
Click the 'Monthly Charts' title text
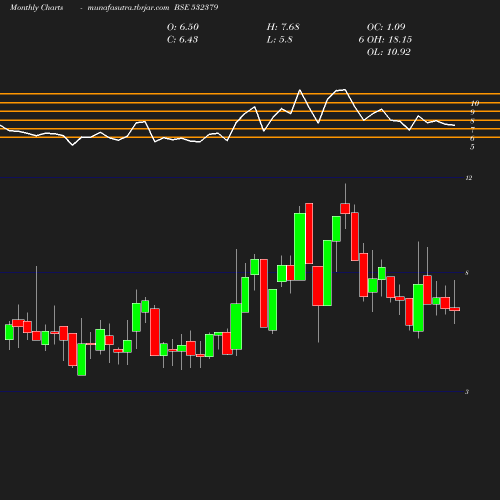[36, 7]
